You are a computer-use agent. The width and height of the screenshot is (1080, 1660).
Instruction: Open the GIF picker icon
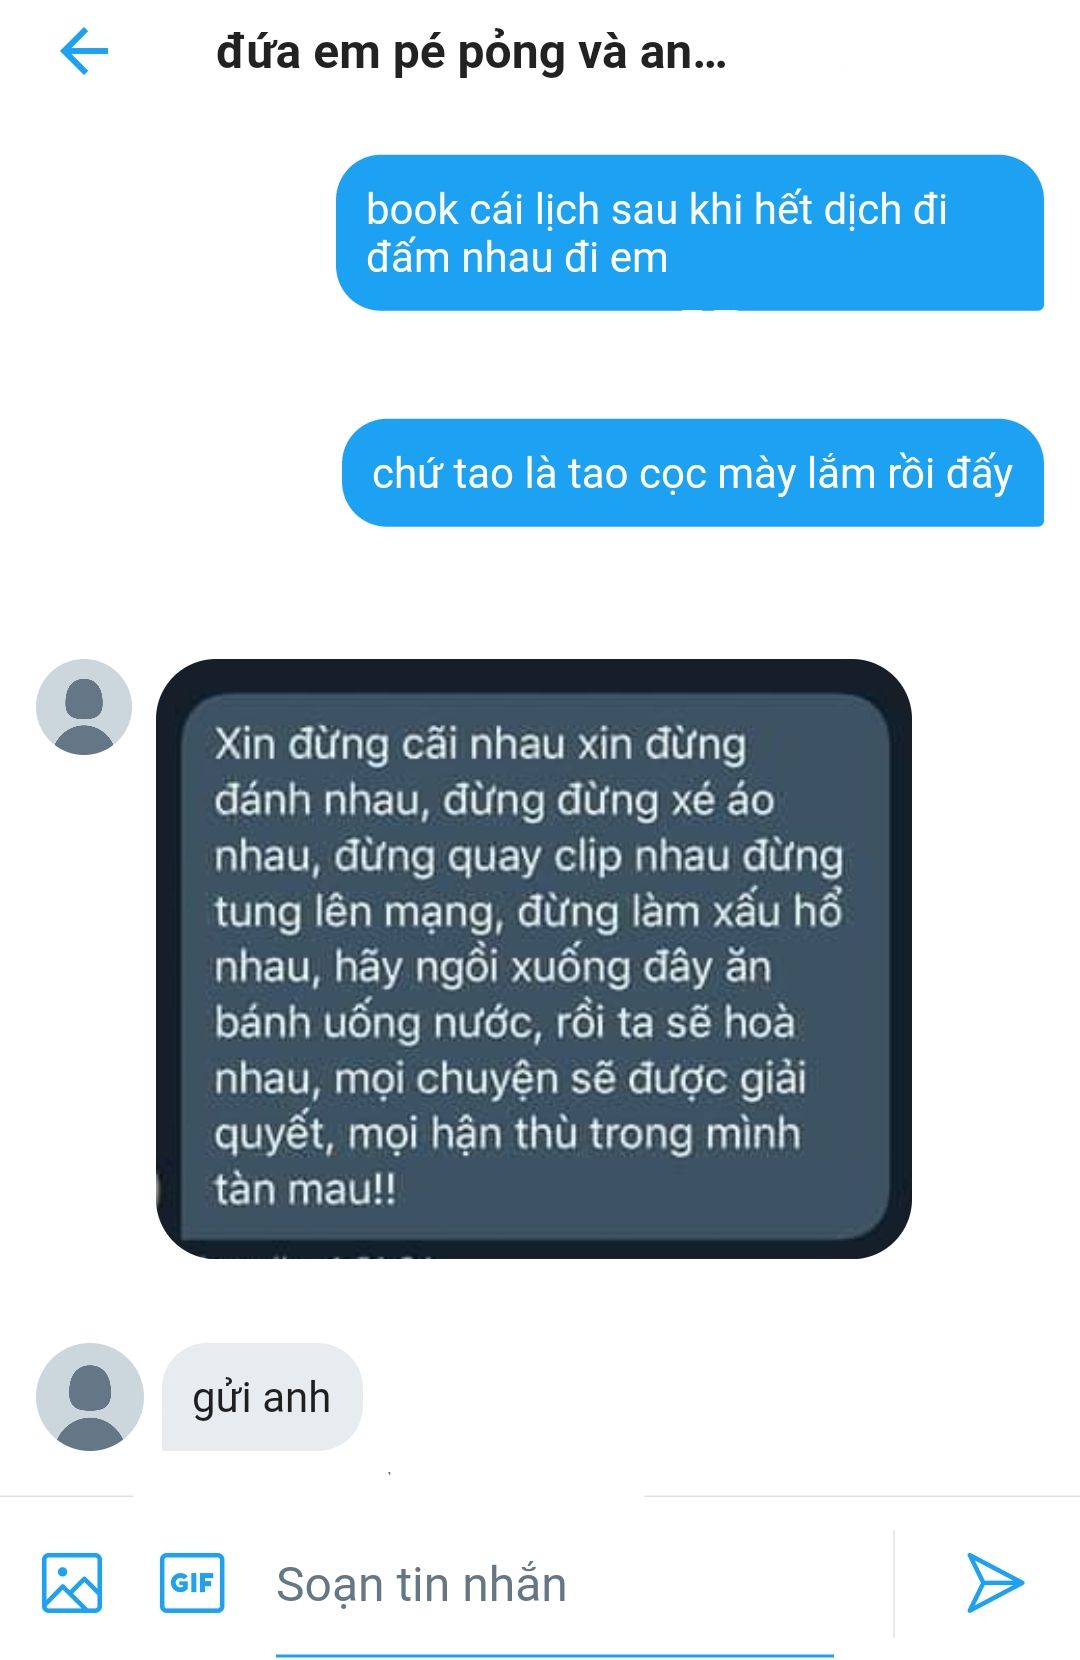[x=192, y=1582]
